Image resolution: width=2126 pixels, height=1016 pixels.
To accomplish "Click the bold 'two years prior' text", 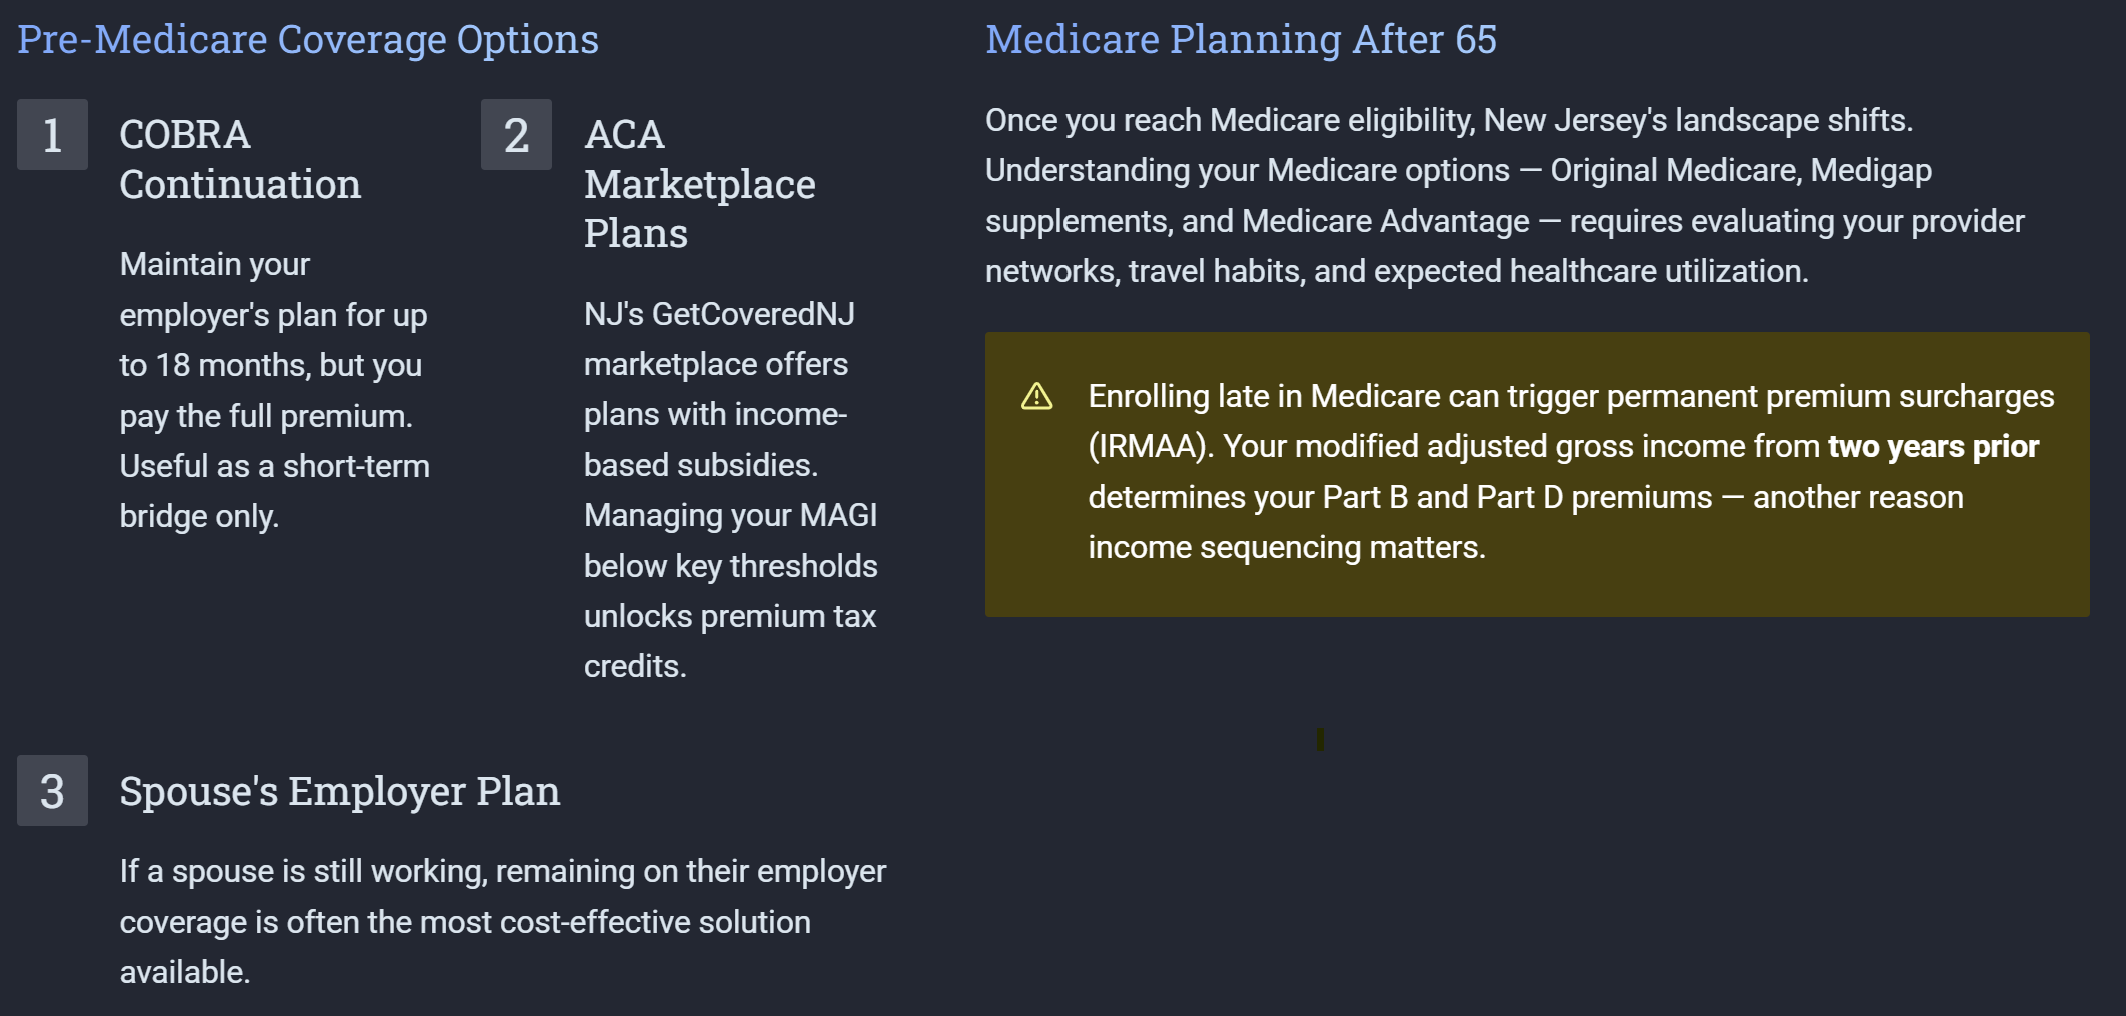I will [x=1932, y=447].
